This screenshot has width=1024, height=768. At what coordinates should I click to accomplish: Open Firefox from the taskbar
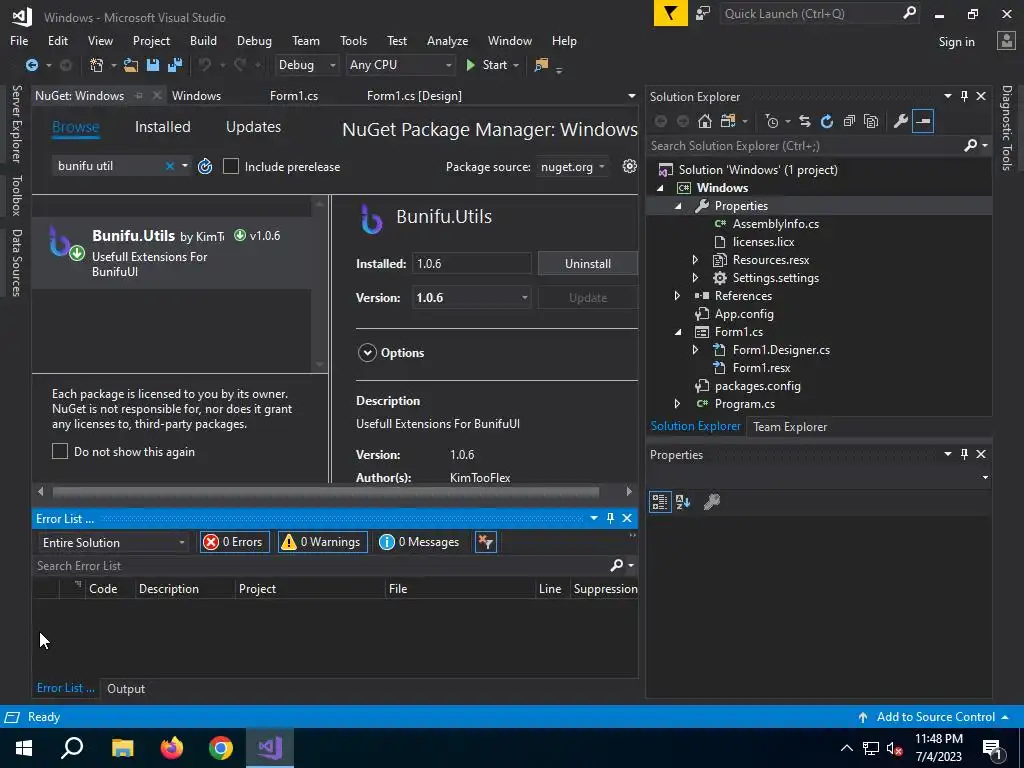[172, 748]
